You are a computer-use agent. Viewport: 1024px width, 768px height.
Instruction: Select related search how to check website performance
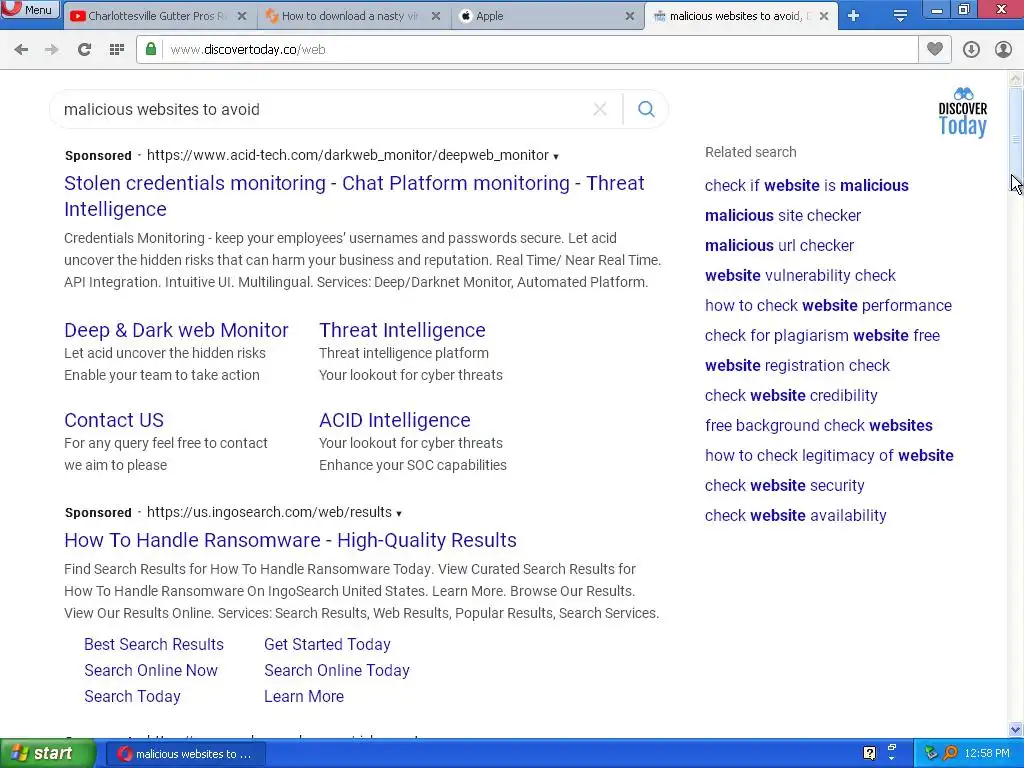pyautogui.click(x=828, y=306)
